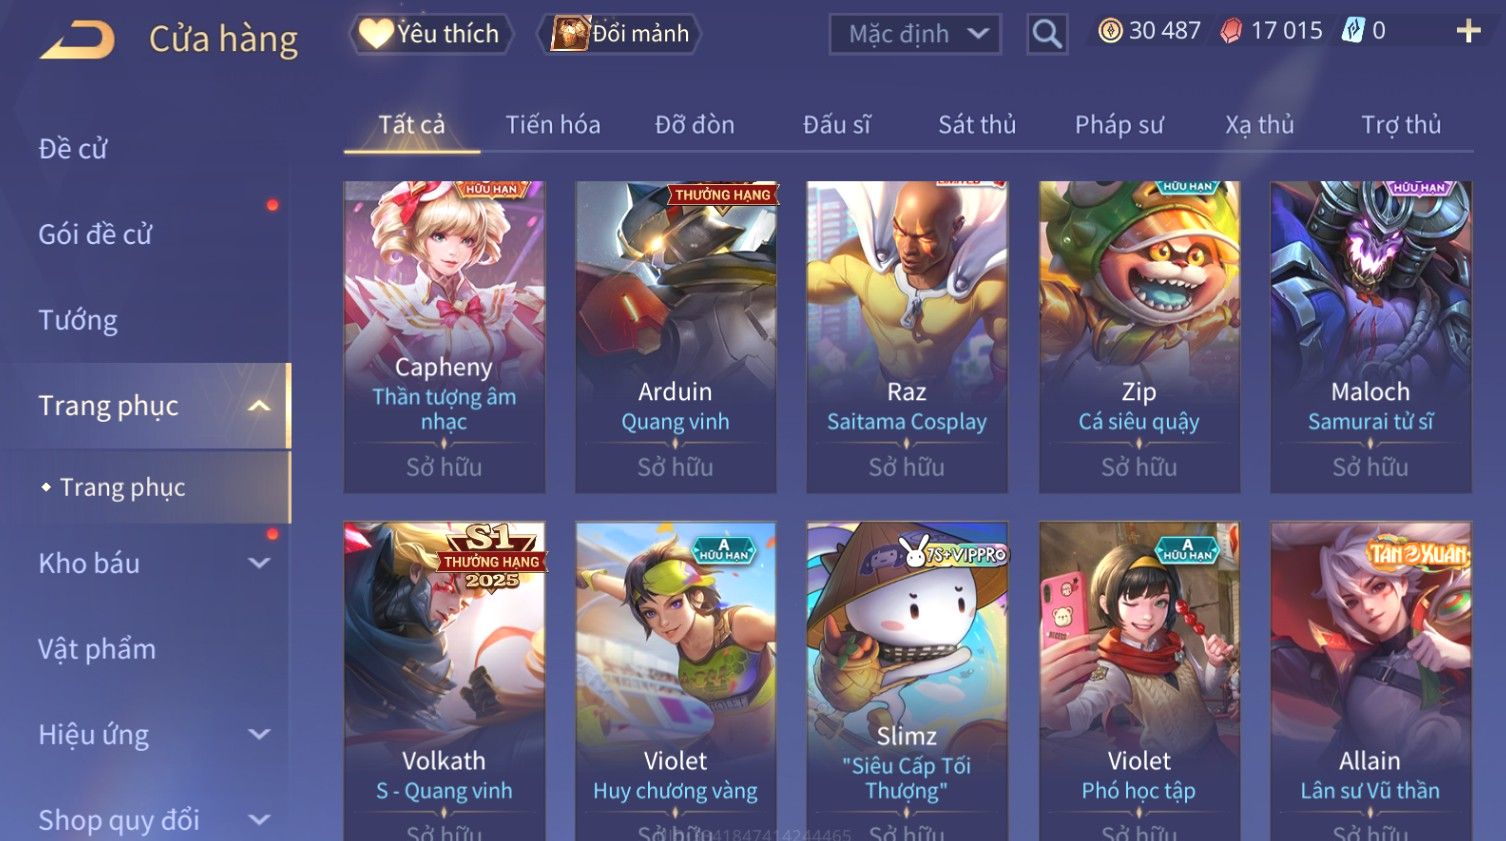Tap the red gem currency icon
1506x841 pixels.
pos(1231,32)
